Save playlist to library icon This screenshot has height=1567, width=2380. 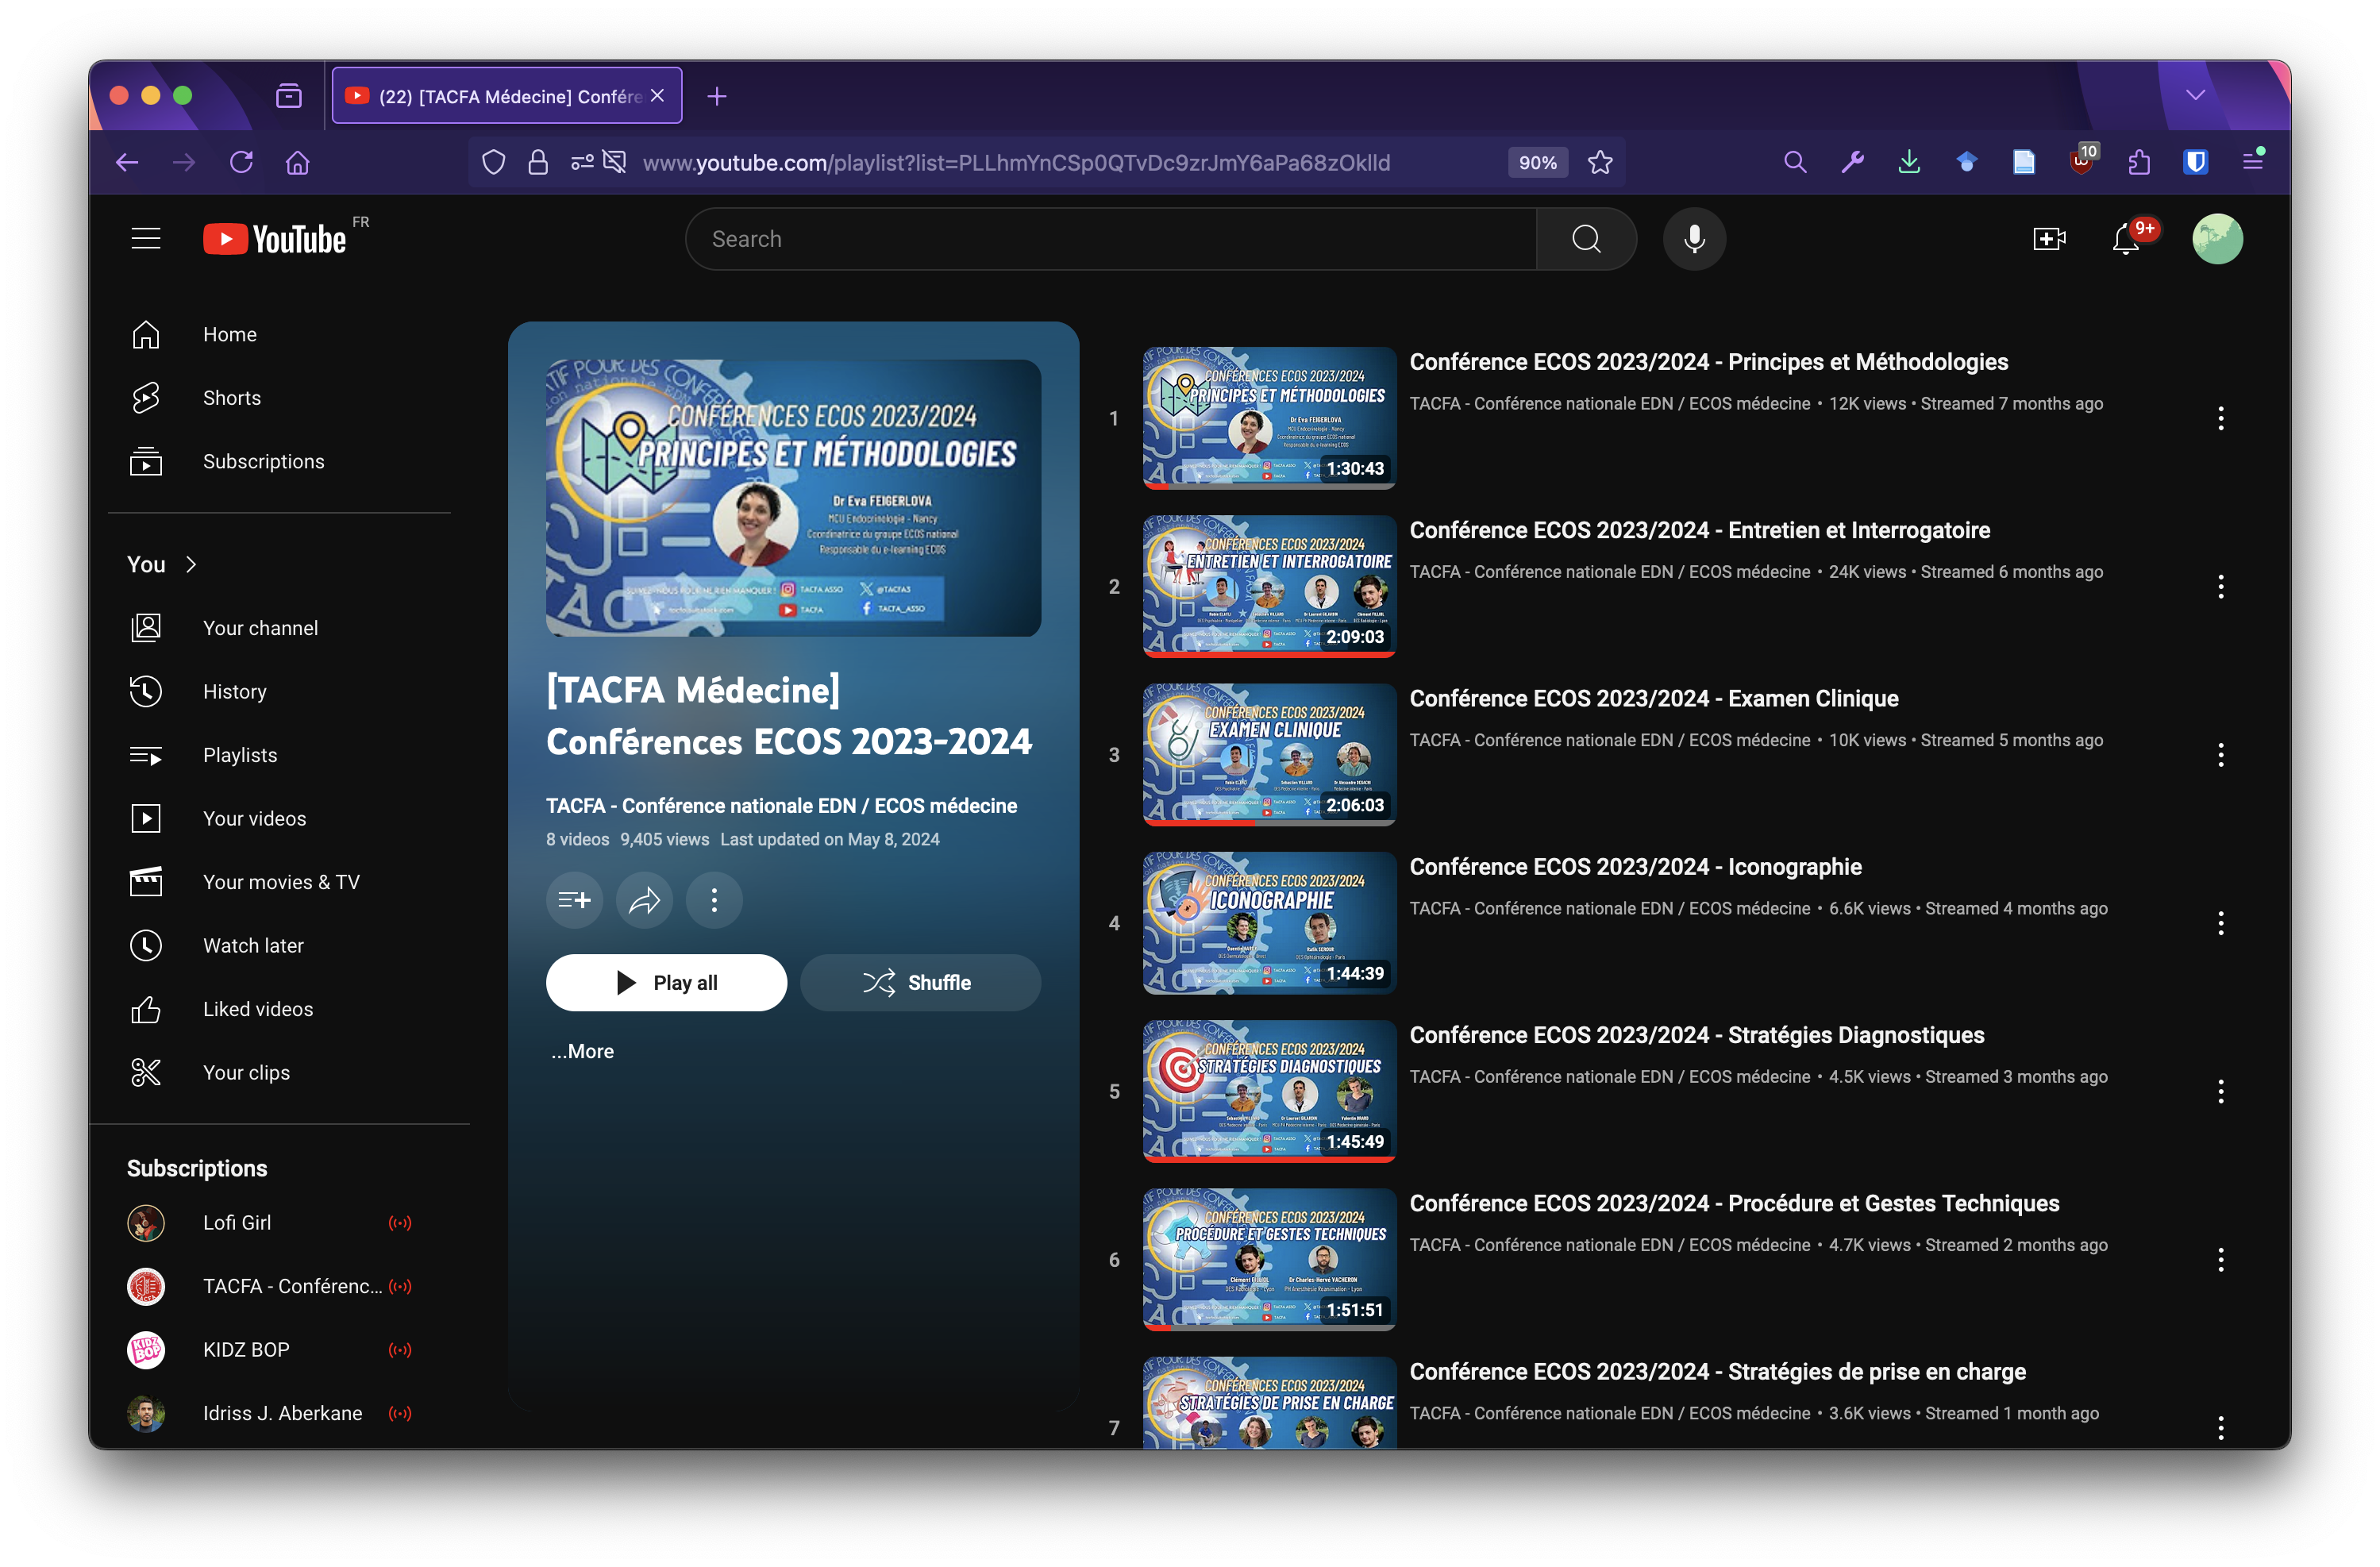point(574,900)
